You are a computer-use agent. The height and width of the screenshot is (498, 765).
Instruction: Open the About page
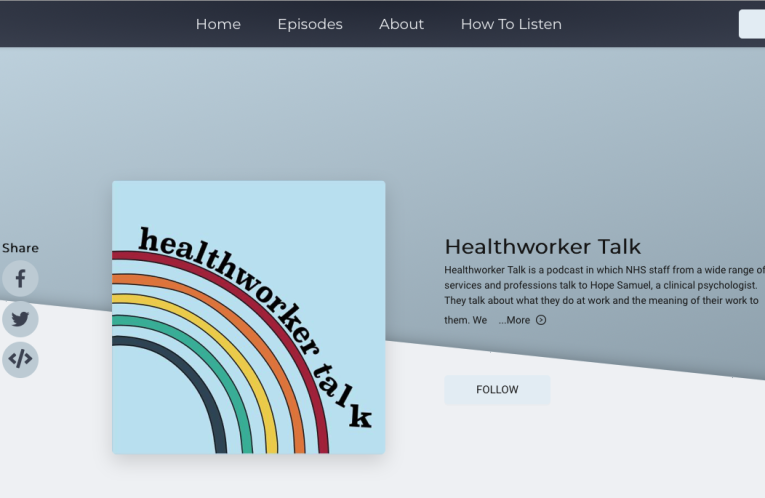click(x=402, y=24)
